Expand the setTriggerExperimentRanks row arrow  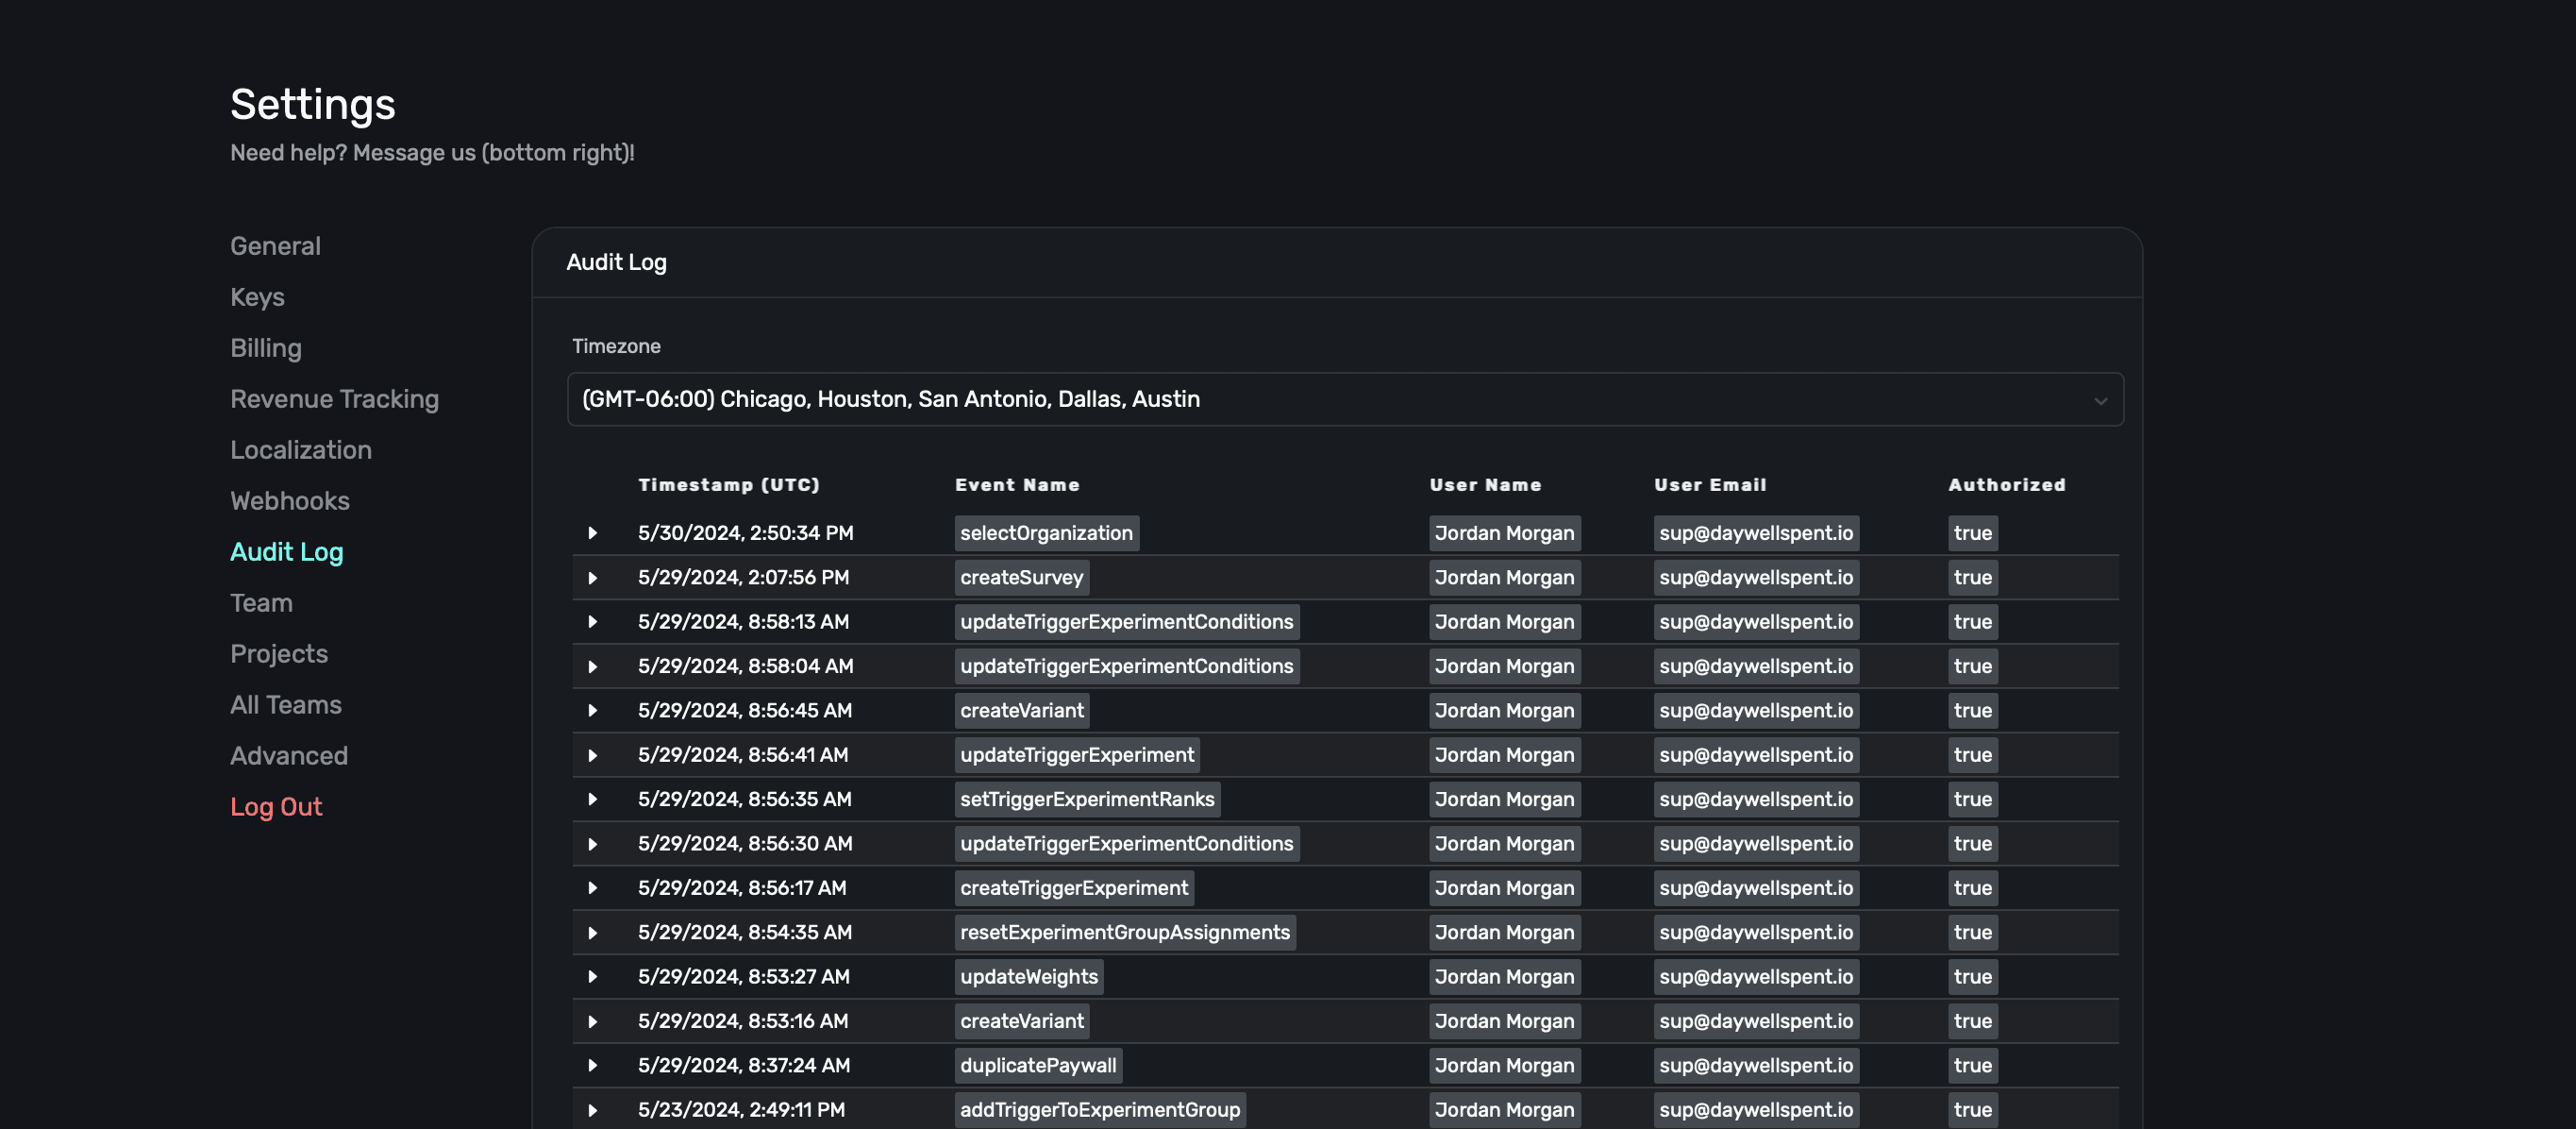(x=592, y=799)
